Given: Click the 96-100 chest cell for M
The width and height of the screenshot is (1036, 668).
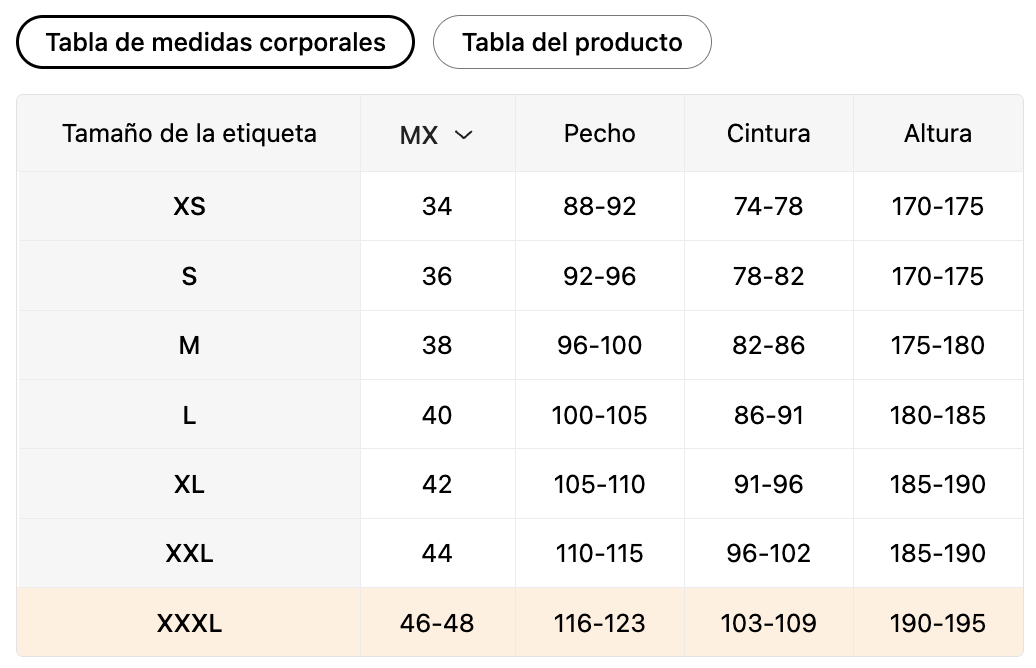Looking at the screenshot, I should click(x=600, y=345).
